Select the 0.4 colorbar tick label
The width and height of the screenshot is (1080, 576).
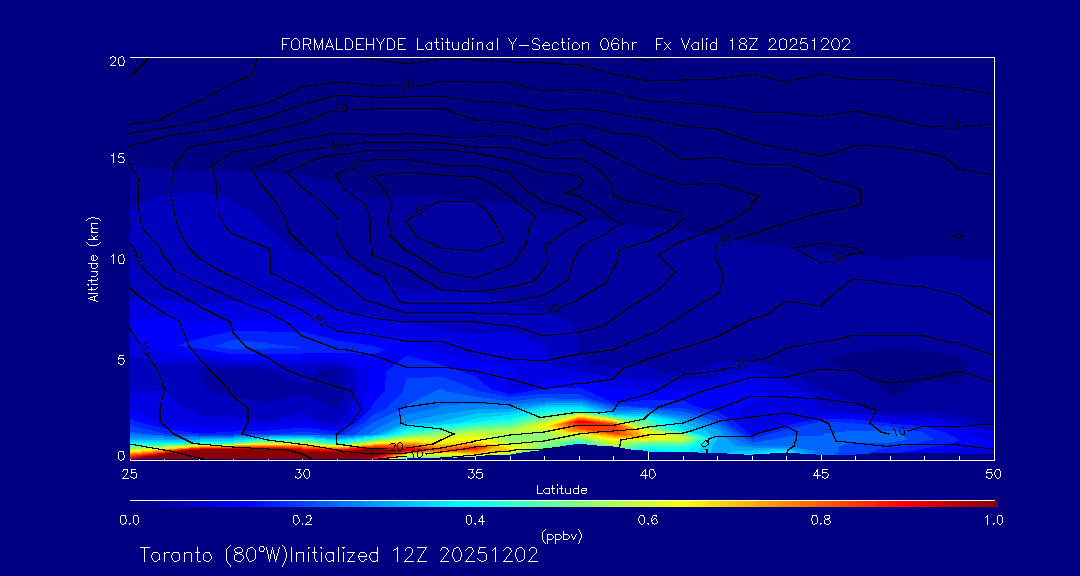(x=475, y=520)
